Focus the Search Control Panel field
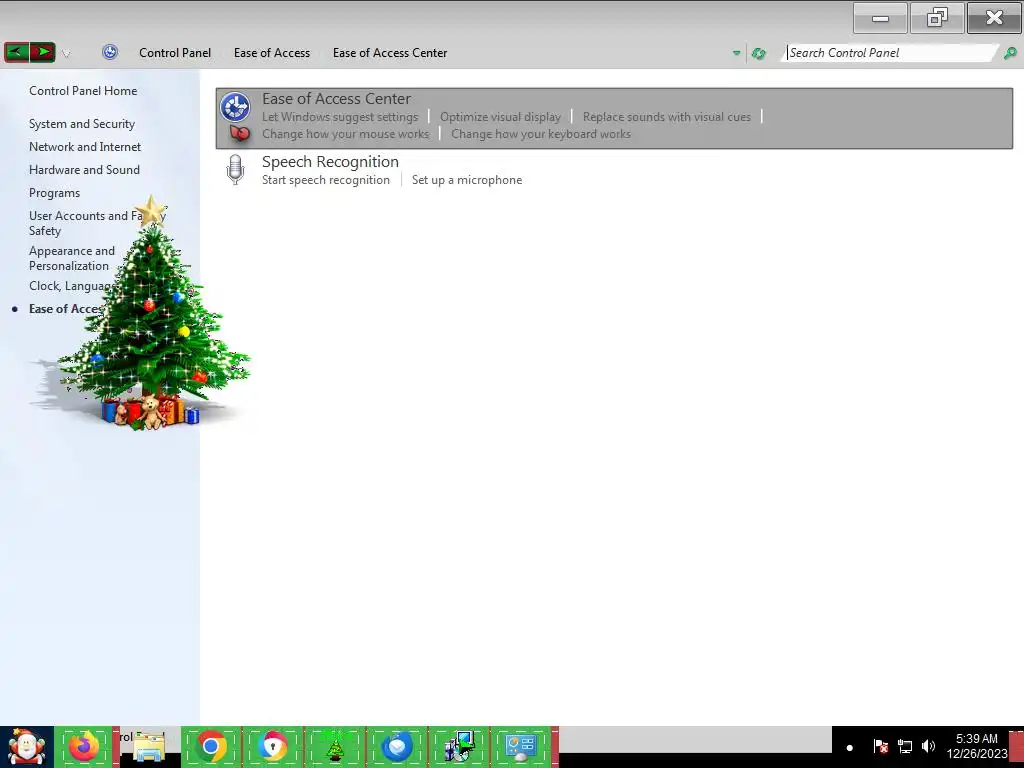The image size is (1024, 768). point(891,53)
